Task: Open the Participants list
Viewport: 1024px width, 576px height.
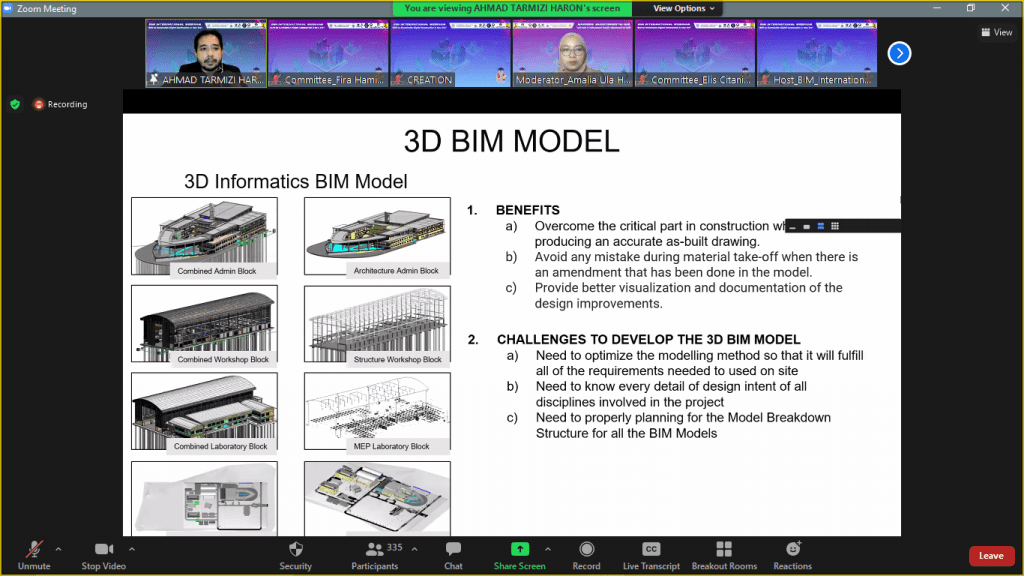Action: coord(375,553)
